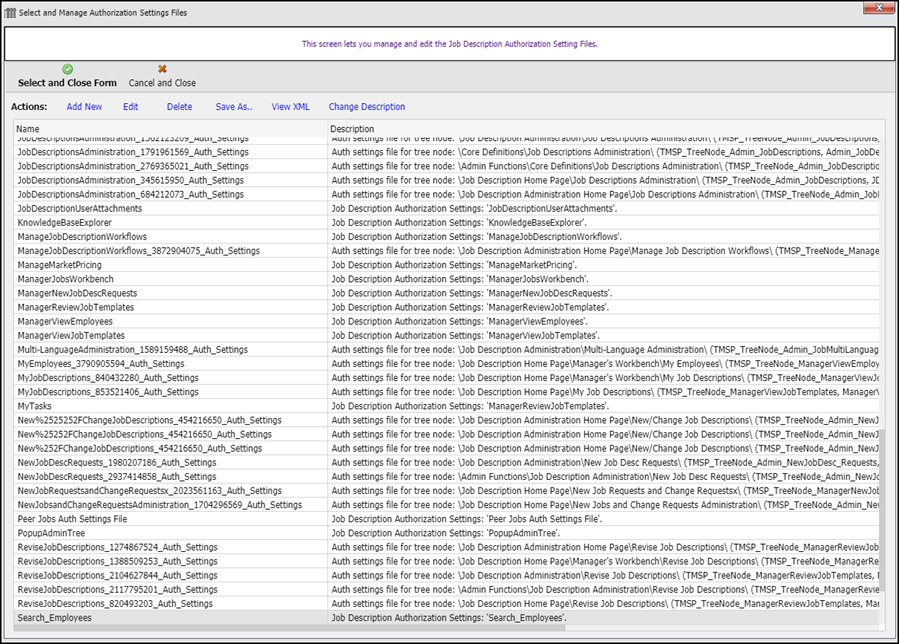Select the ManagerJobsWorkbench row
The height and width of the screenshot is (644, 900).
coord(447,279)
